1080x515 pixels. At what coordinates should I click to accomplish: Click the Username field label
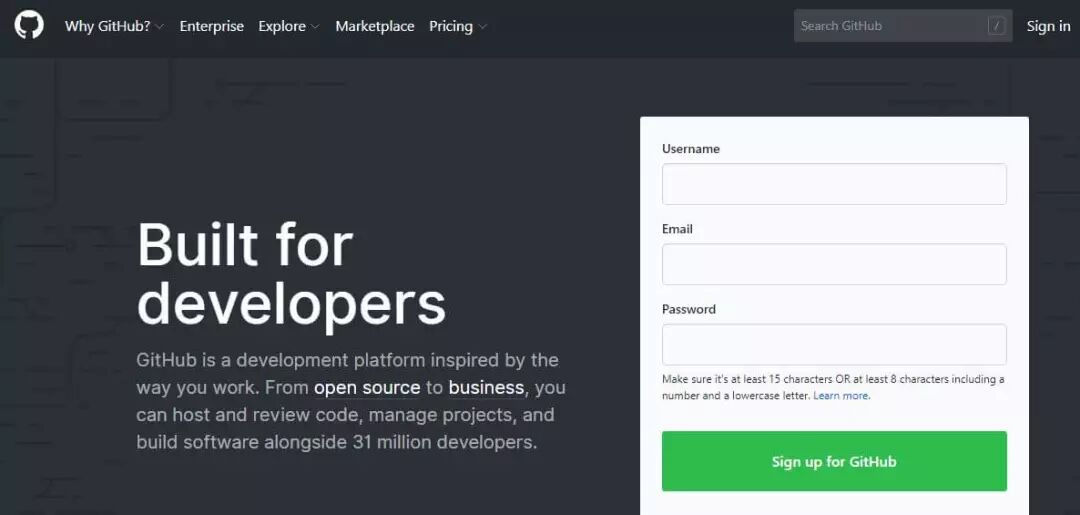(691, 149)
